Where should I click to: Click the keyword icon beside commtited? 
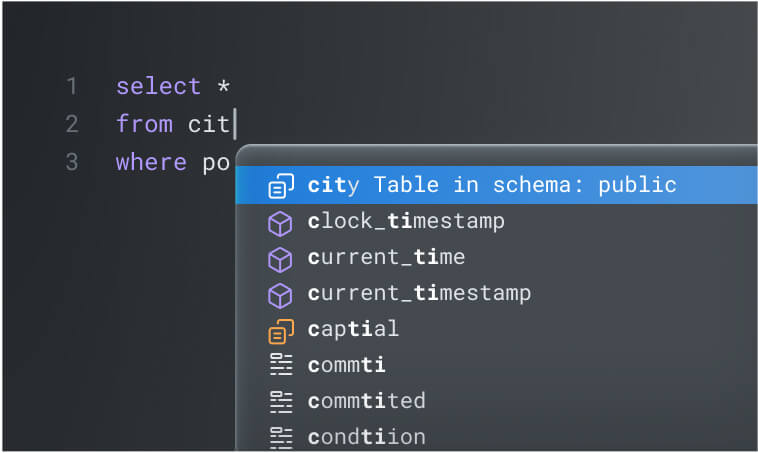point(281,401)
